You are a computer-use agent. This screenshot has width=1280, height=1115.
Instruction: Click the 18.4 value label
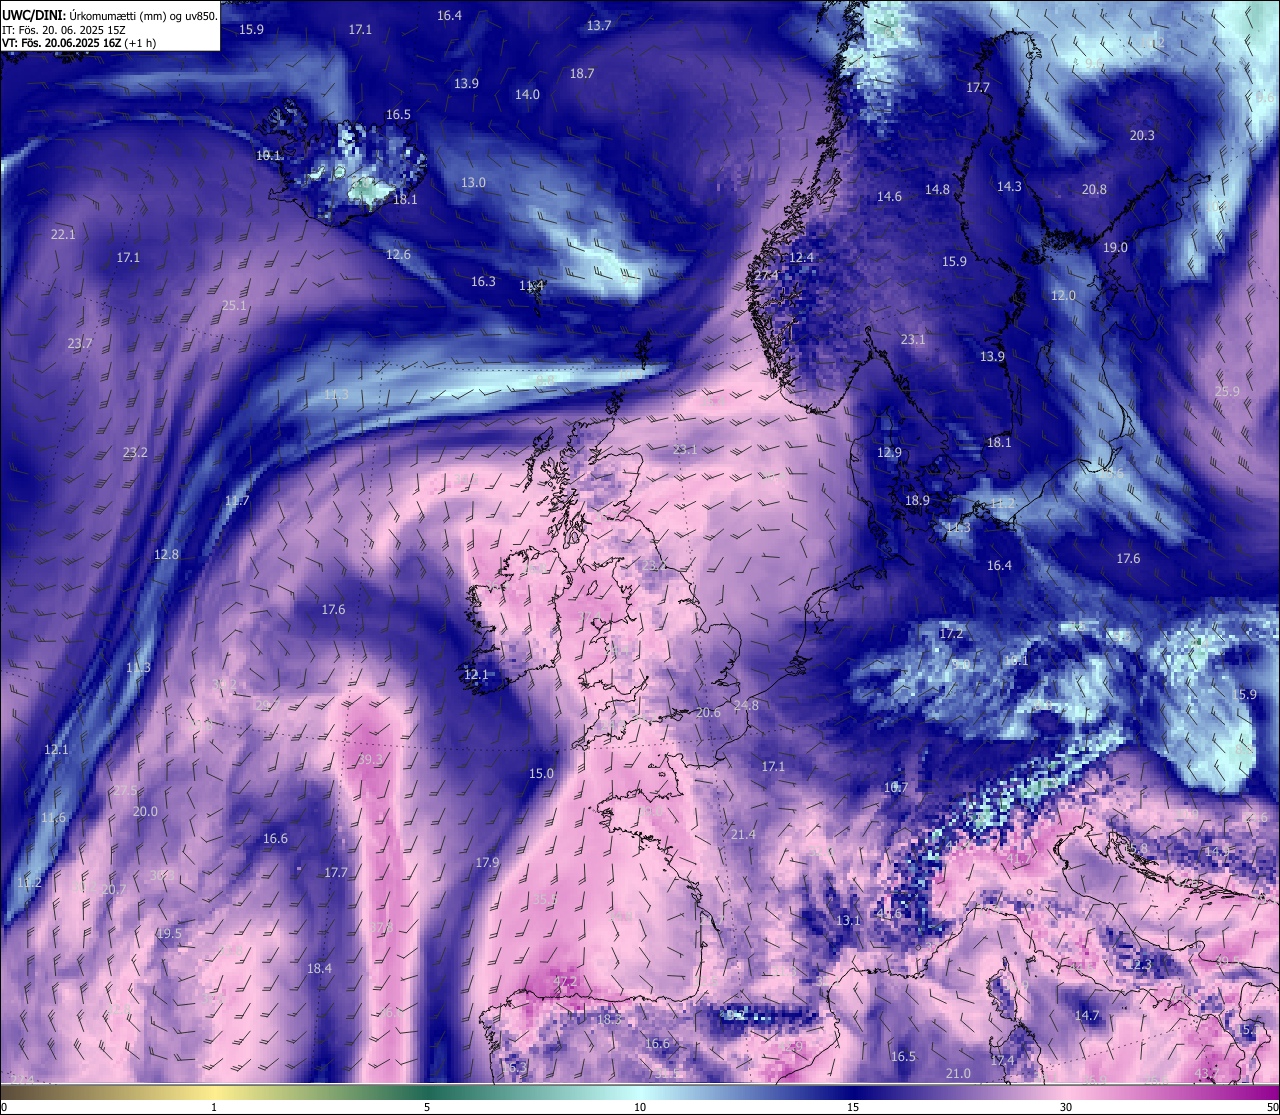tap(319, 969)
